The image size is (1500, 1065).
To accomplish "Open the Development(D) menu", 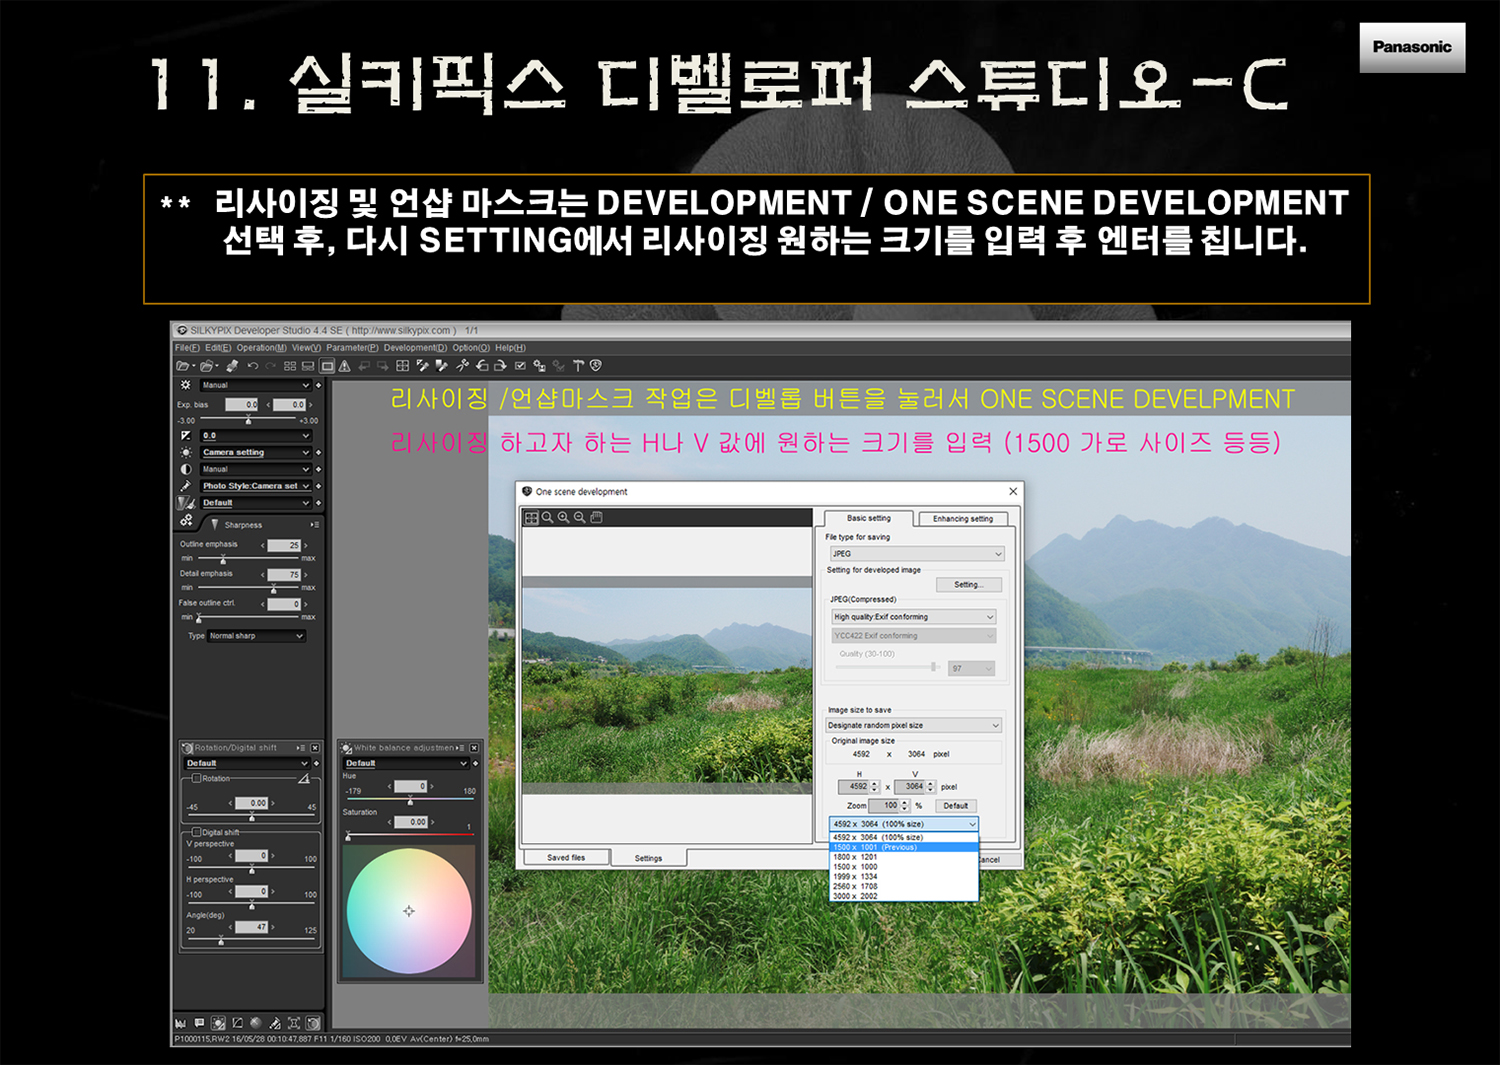I will [x=415, y=348].
